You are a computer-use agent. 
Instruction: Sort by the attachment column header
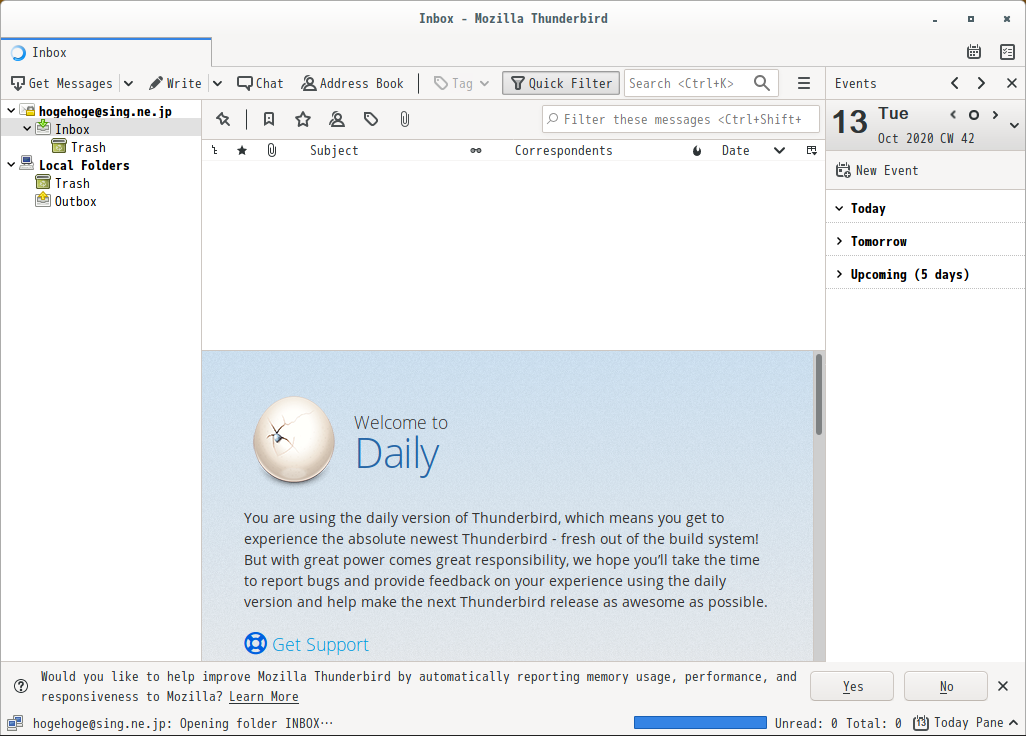coord(272,150)
